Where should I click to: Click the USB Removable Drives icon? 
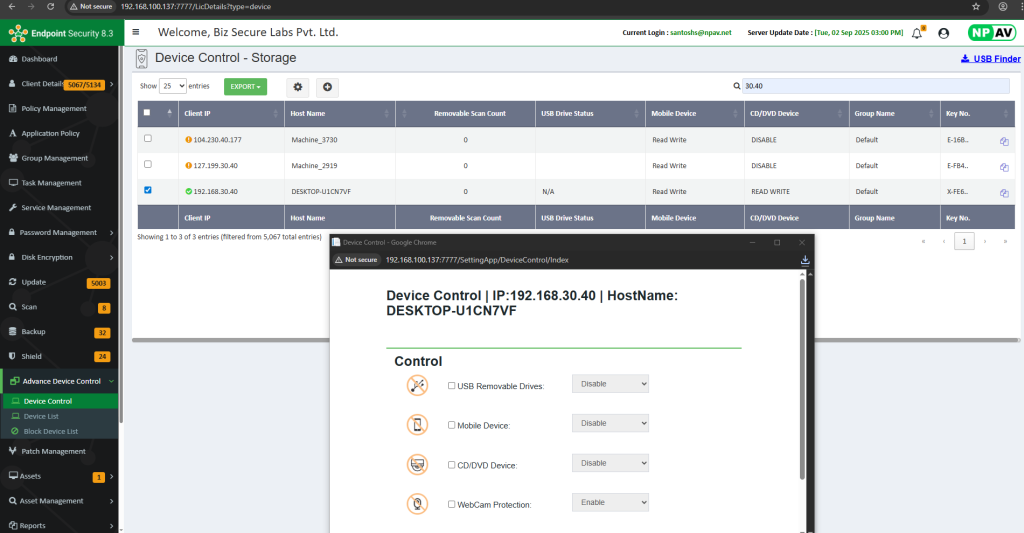tap(417, 385)
